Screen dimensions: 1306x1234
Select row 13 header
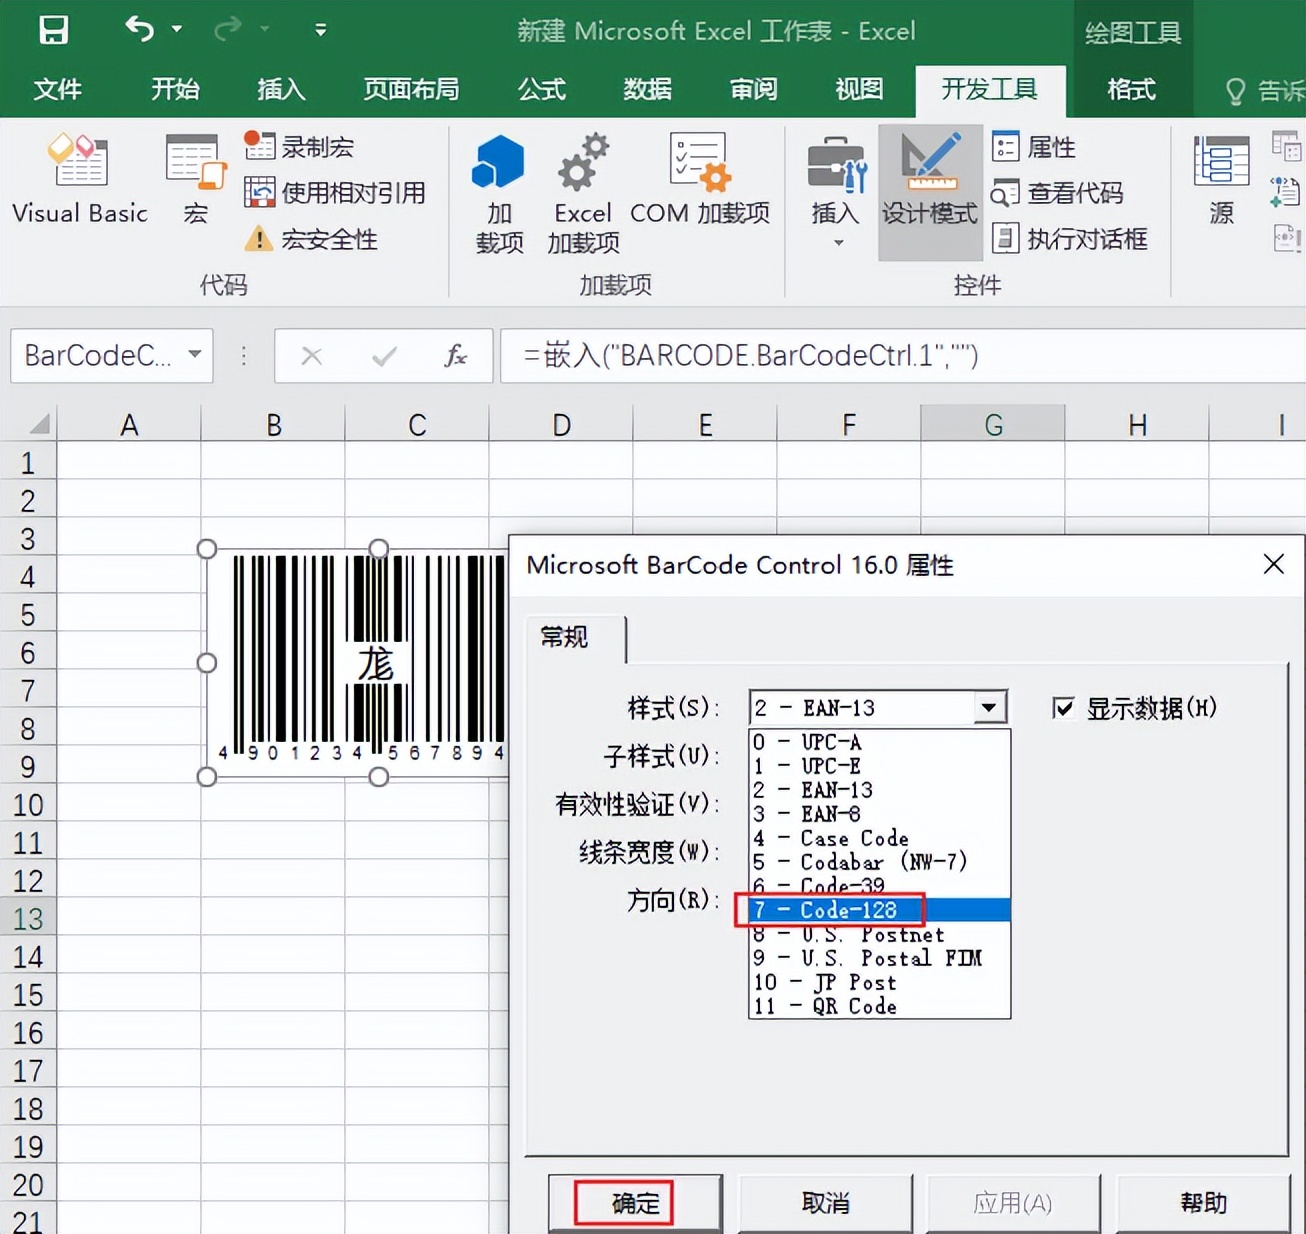pyautogui.click(x=28, y=919)
